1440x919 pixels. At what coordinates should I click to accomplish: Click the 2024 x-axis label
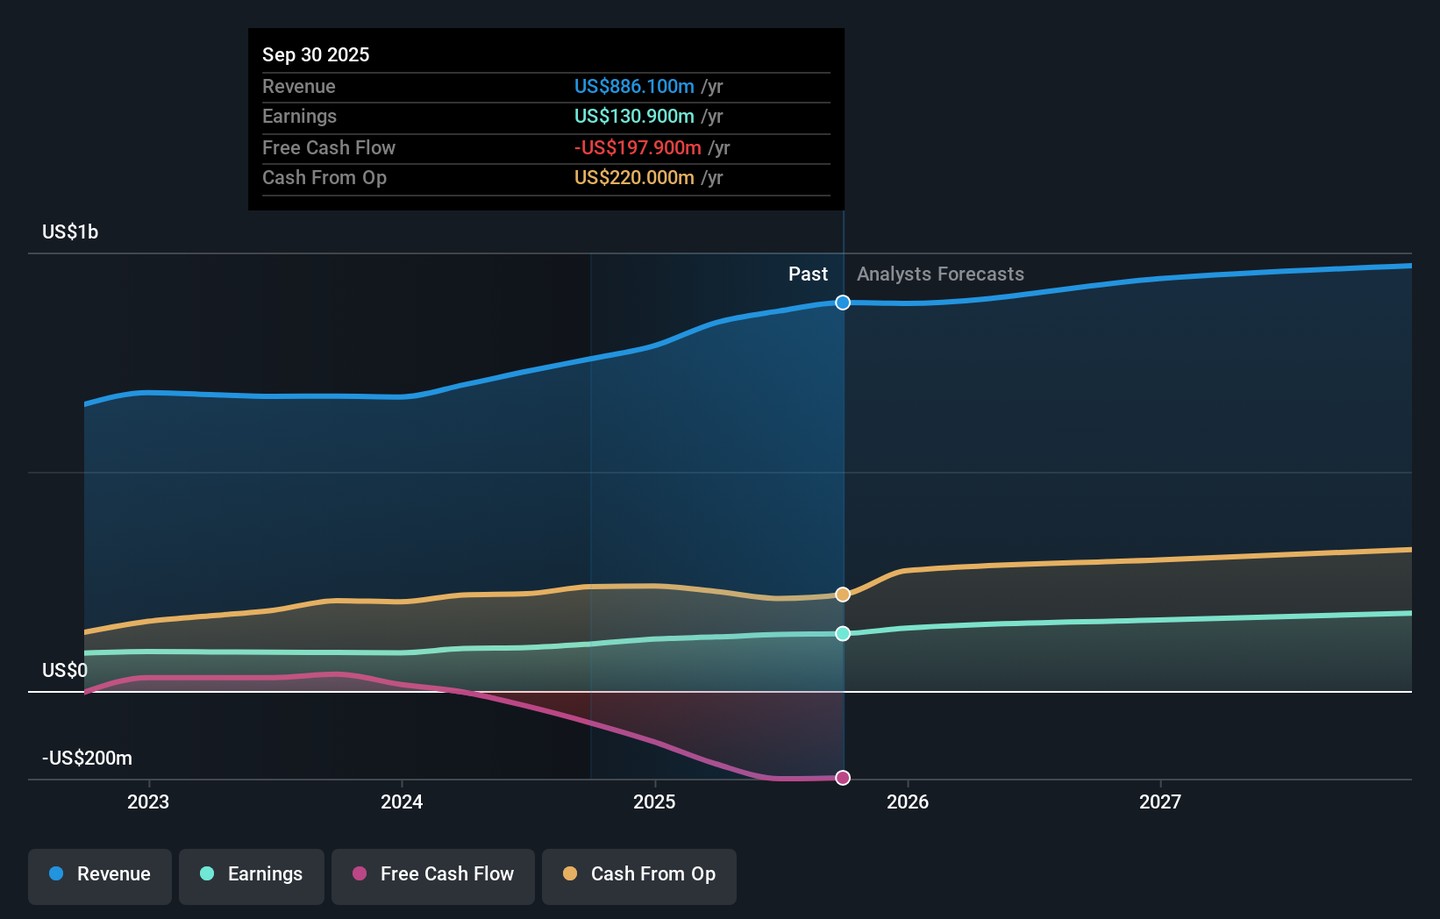click(402, 802)
